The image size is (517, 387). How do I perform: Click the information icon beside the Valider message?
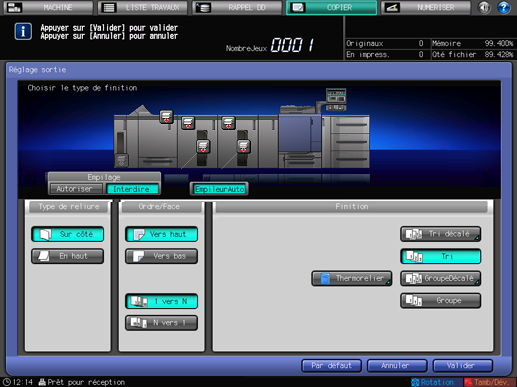coord(23,32)
